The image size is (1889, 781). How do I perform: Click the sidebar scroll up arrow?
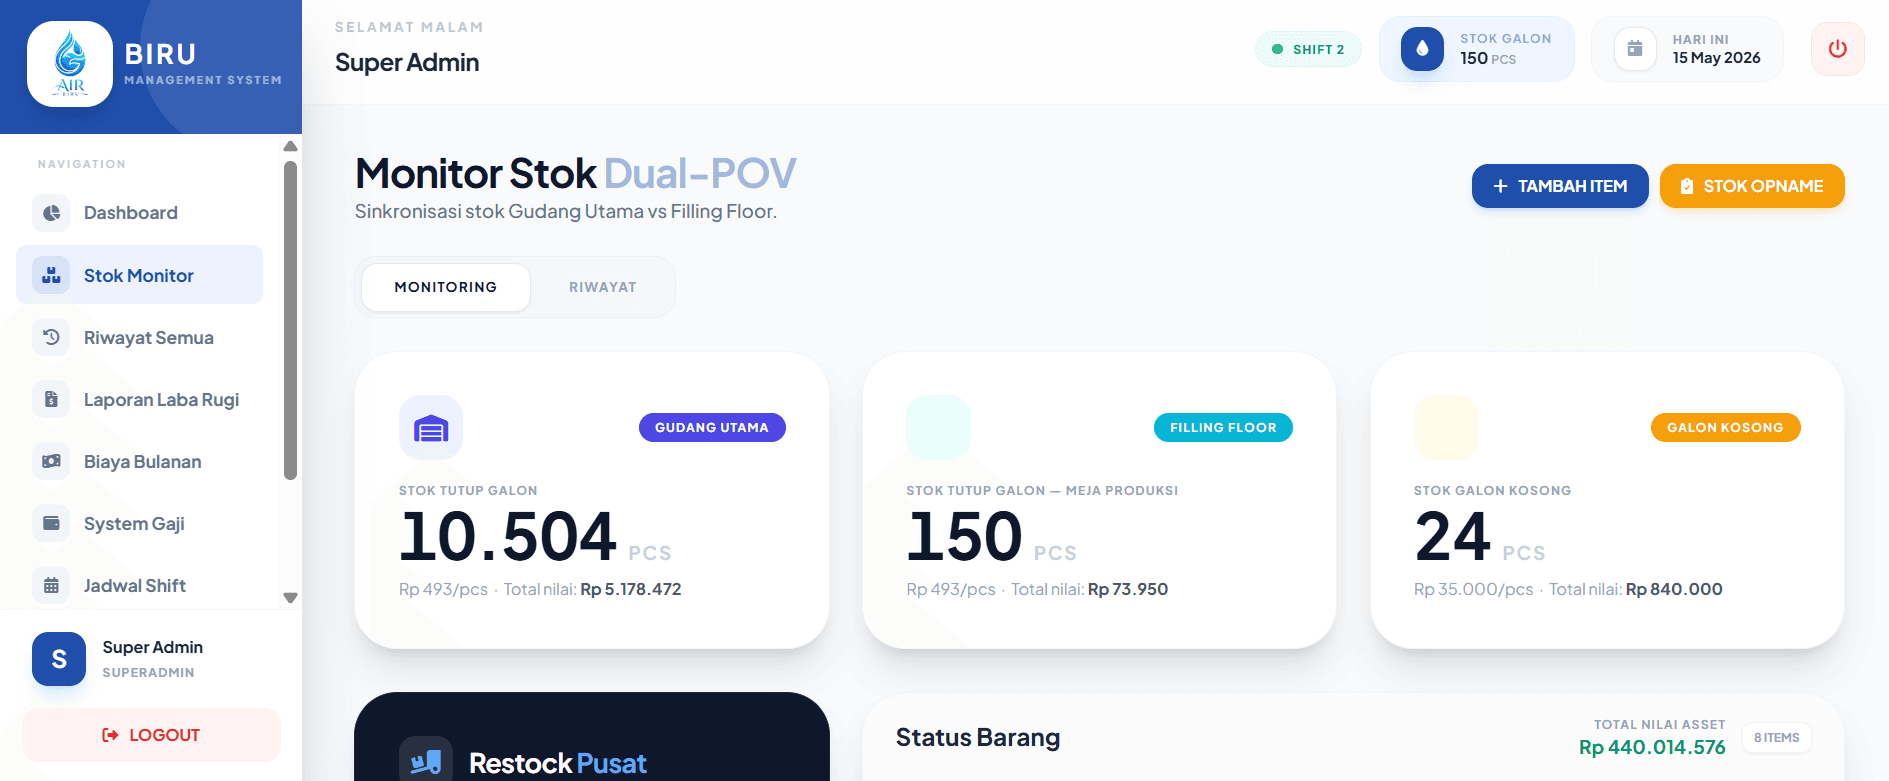tap(291, 146)
